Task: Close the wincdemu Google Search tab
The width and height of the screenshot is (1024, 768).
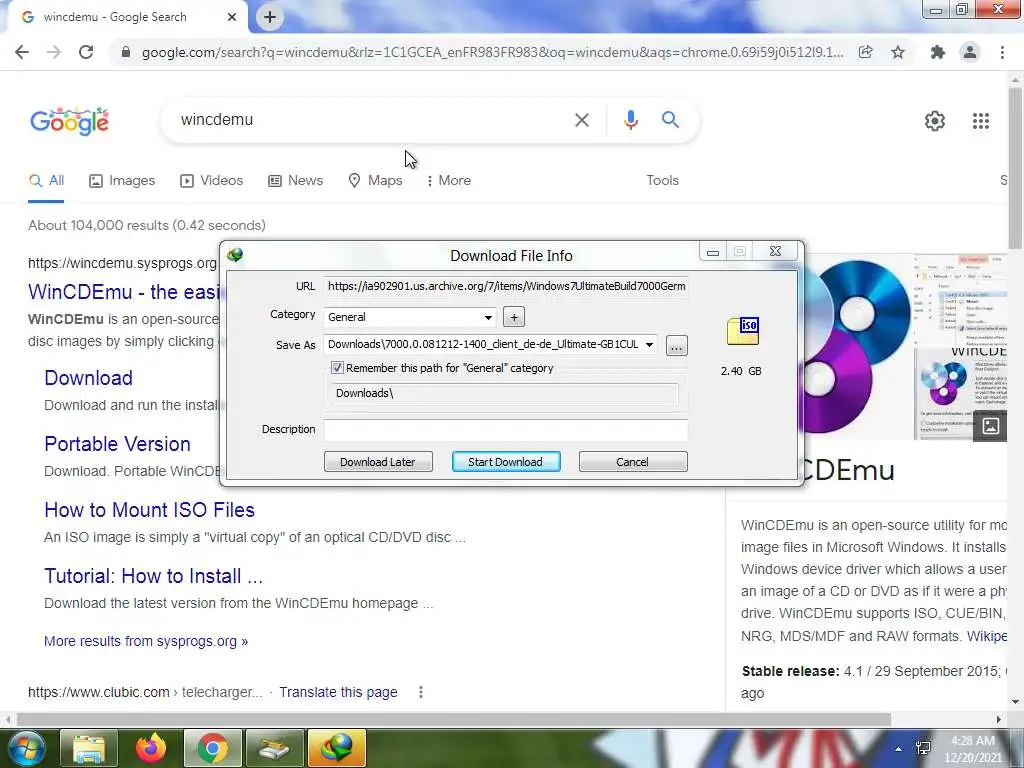Action: [232, 17]
